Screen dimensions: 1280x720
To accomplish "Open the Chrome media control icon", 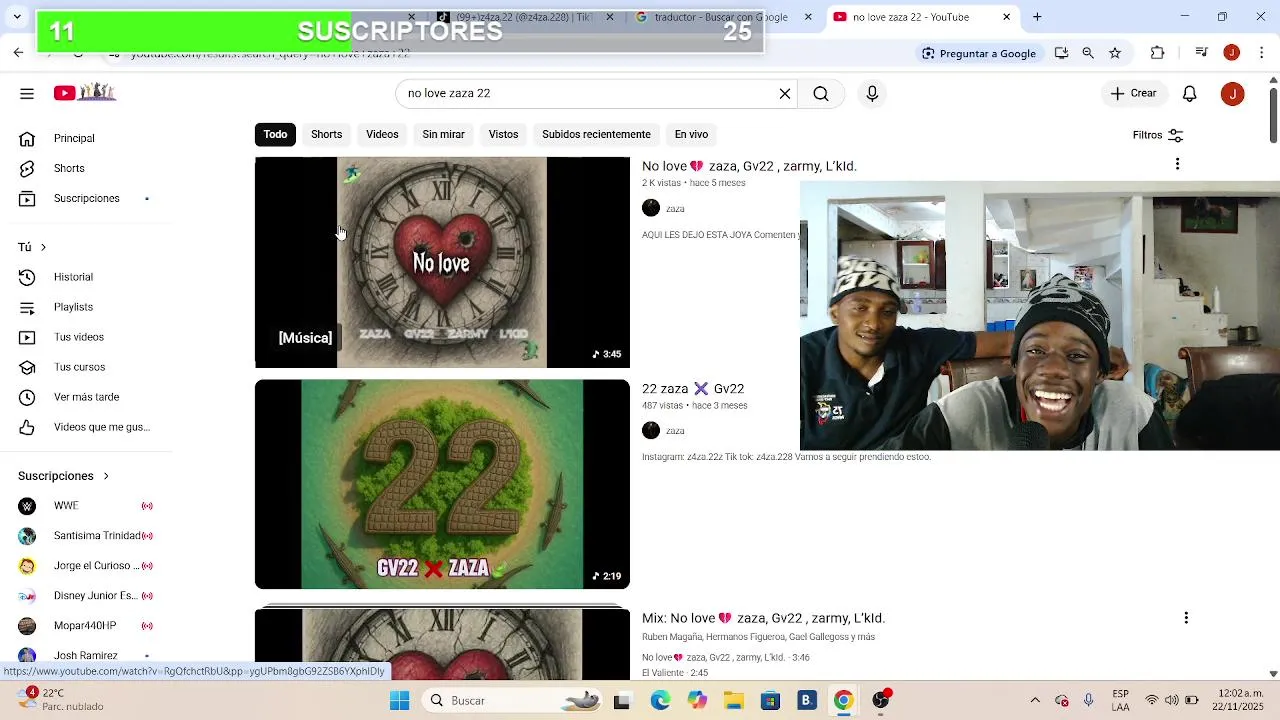I will coord(1203,53).
